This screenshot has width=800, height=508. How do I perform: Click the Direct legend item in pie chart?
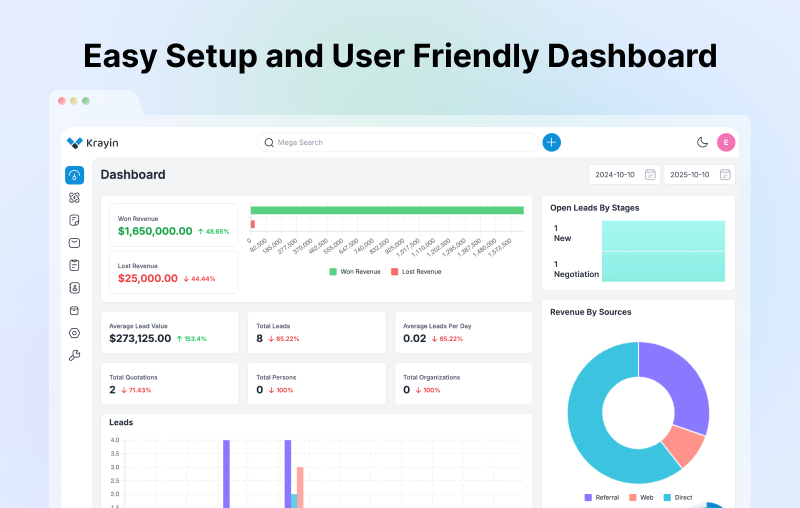click(679, 497)
